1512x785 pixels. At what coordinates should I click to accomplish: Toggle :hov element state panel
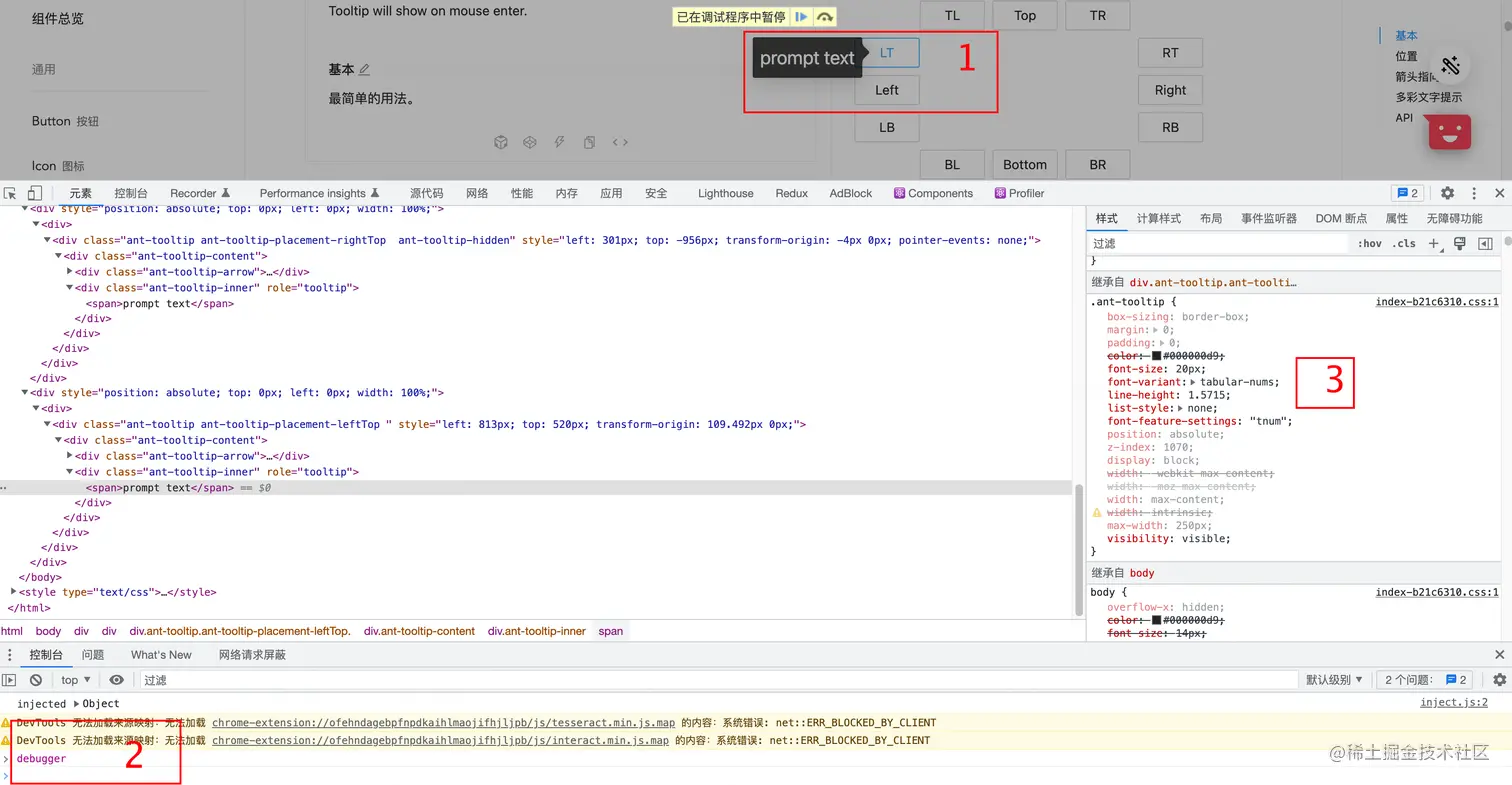[x=1369, y=243]
